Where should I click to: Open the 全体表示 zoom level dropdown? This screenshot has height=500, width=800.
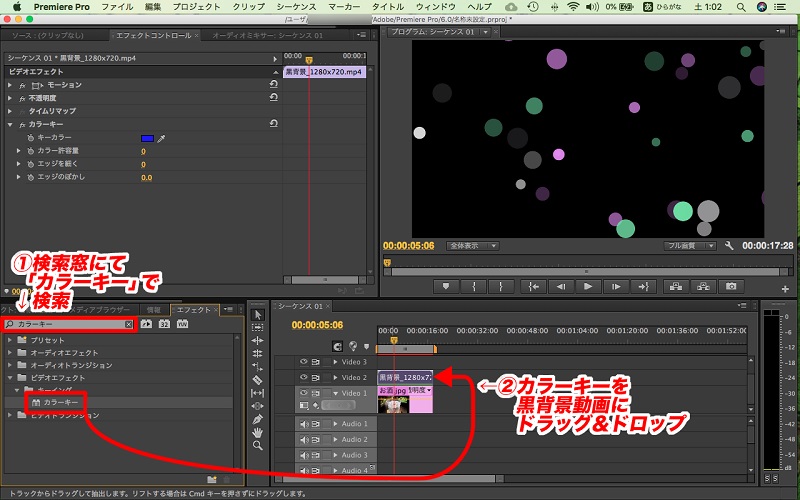pos(472,246)
